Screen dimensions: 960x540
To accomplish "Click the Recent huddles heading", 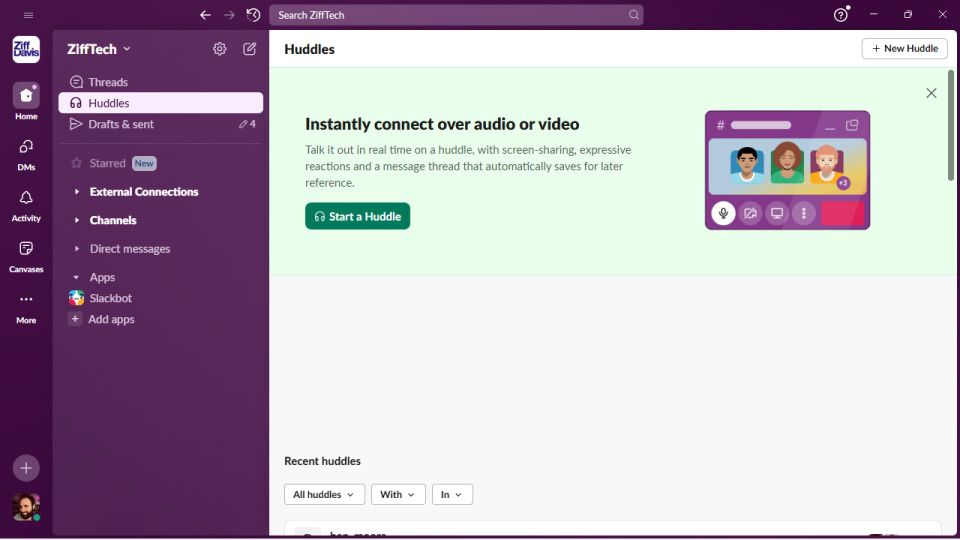I will (x=323, y=461).
